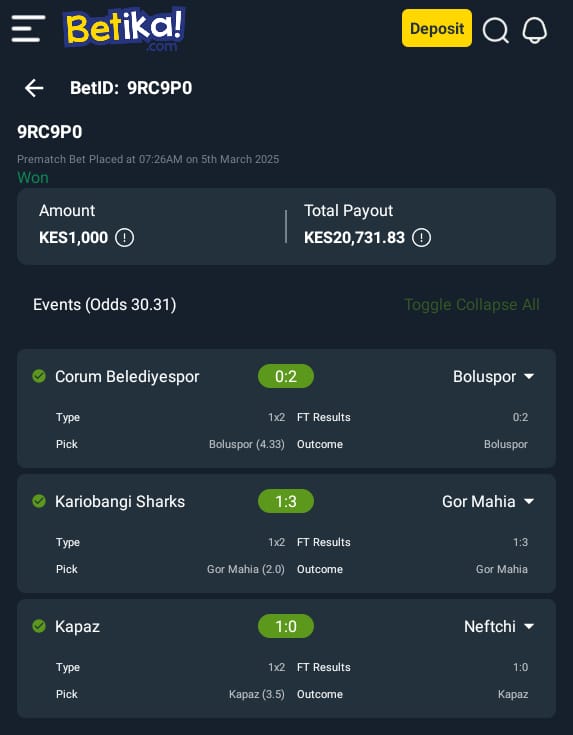This screenshot has height=735, width=573.
Task: Go back using the arrow icon
Action: coord(34,88)
